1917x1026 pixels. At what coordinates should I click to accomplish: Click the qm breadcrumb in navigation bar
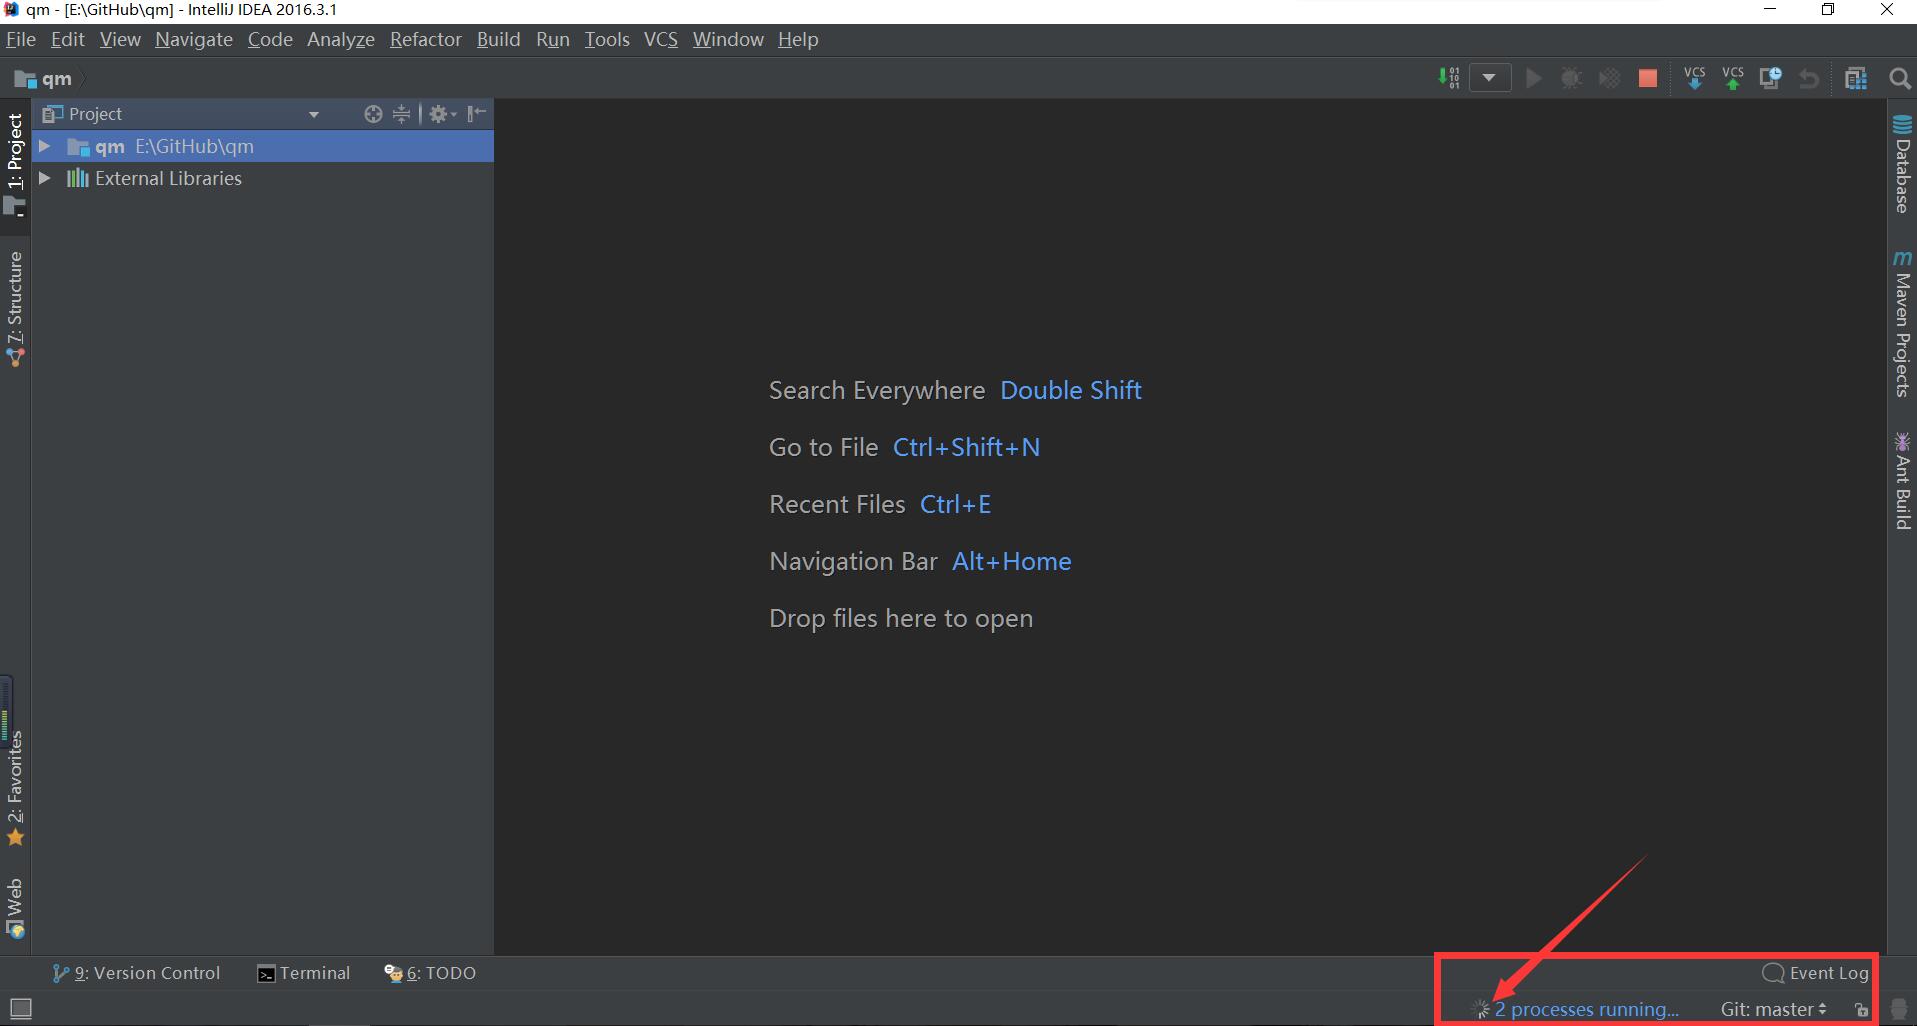point(45,79)
